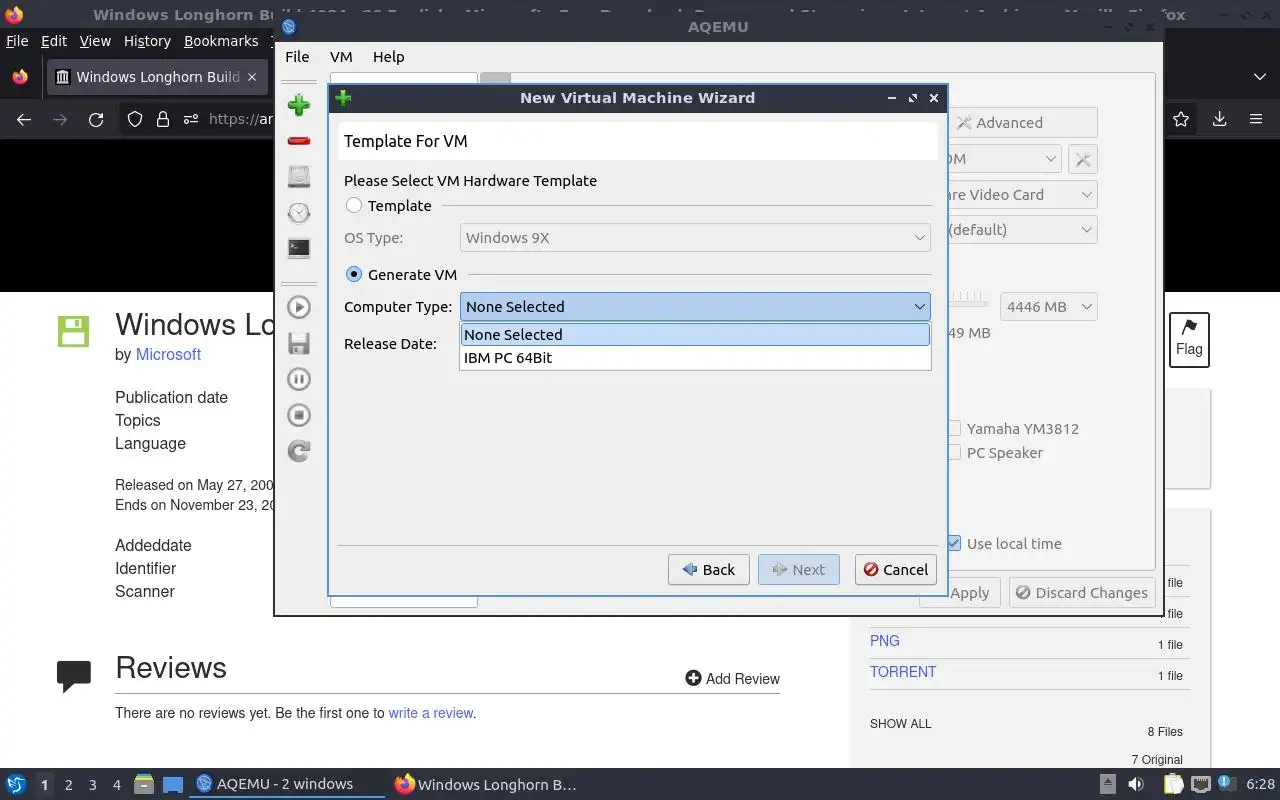Open the Firefox hamburger menu
Image resolution: width=1280 pixels, height=800 pixels.
click(x=1256, y=119)
